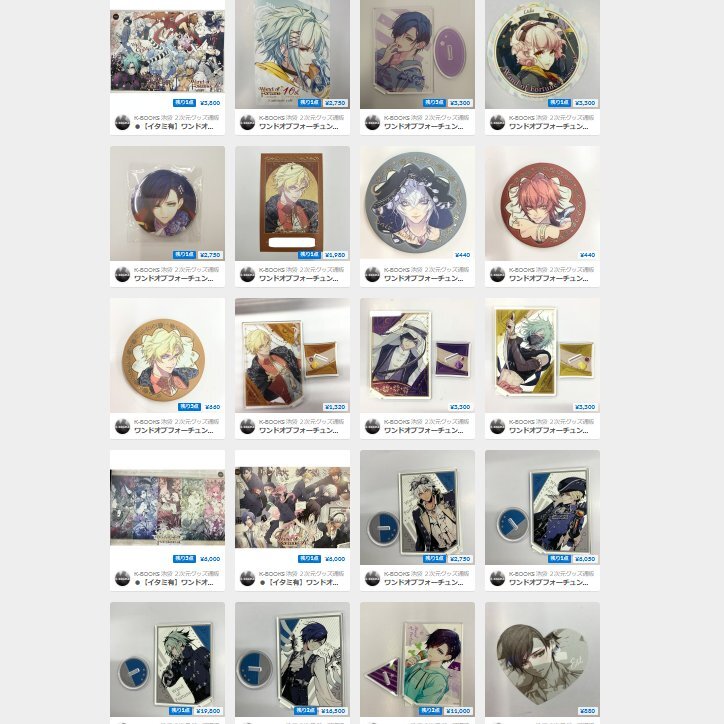
Task: Open the heart-shaped brown-haired badge thumbnail
Action: pos(543,659)
